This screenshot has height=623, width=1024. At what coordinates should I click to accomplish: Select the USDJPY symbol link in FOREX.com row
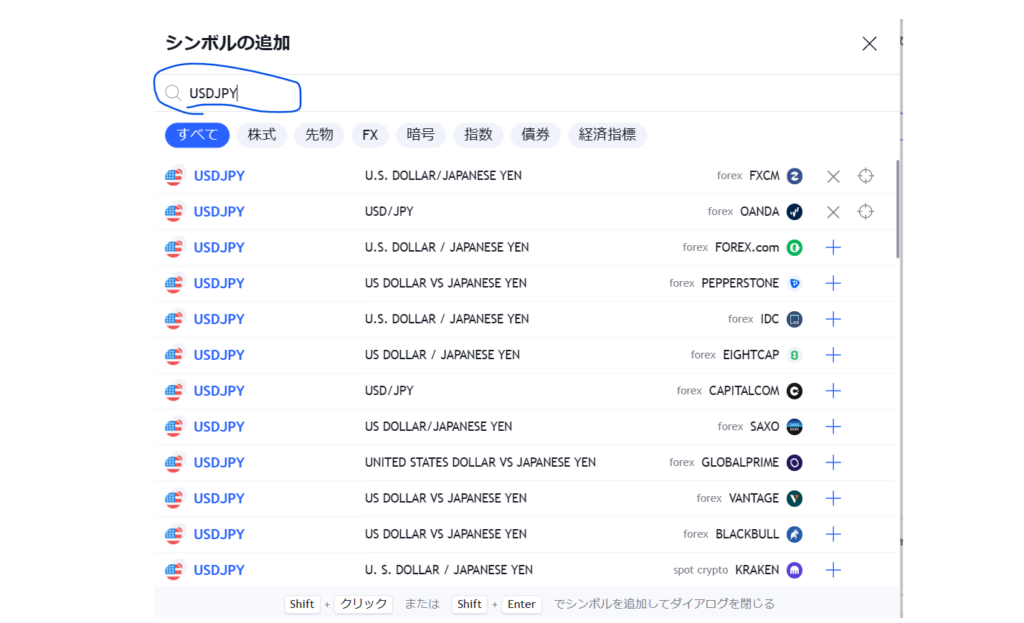[219, 248]
